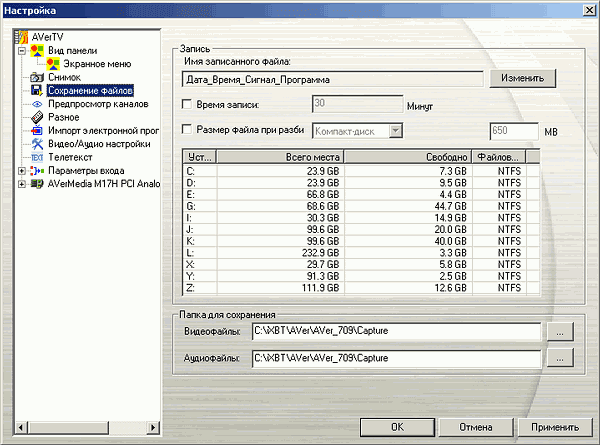Enable the Время записи checkbox
600x445 pixels.
pos(187,104)
